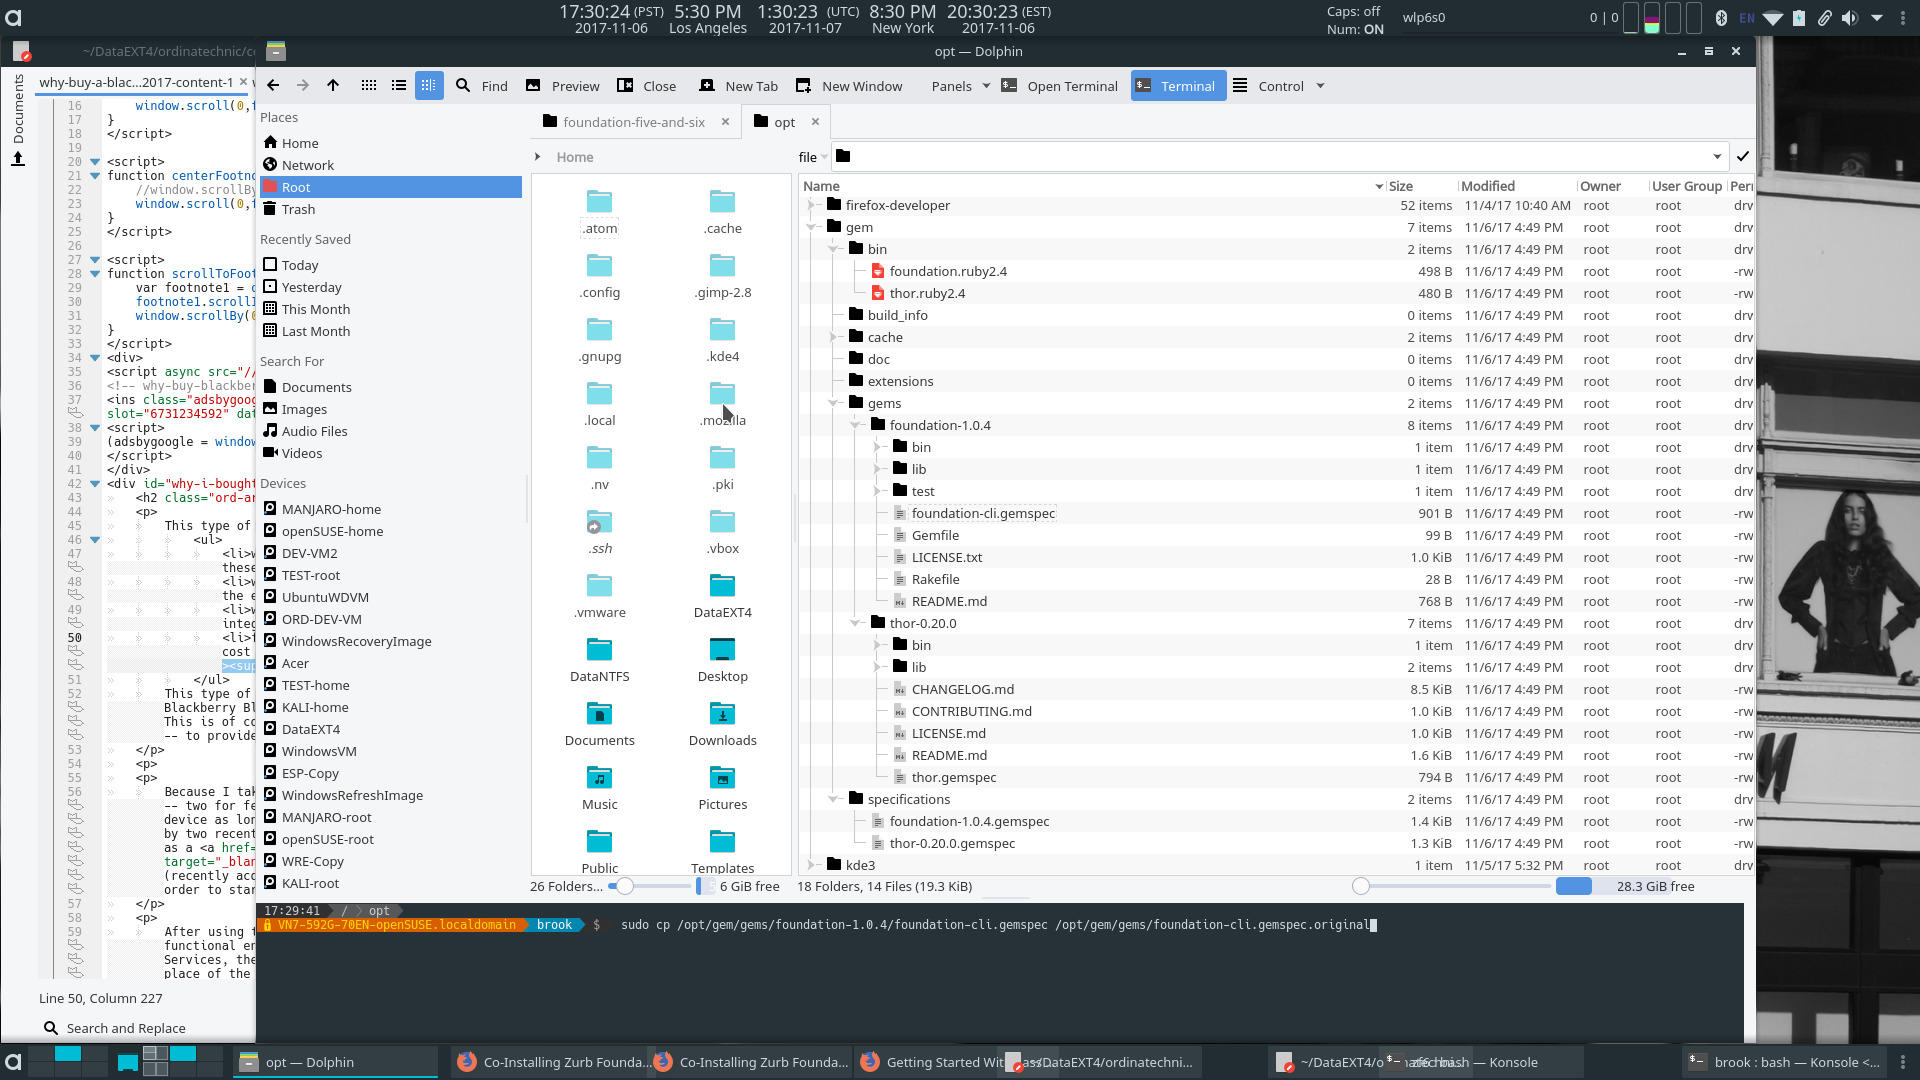Open the Find search tool

(x=482, y=86)
